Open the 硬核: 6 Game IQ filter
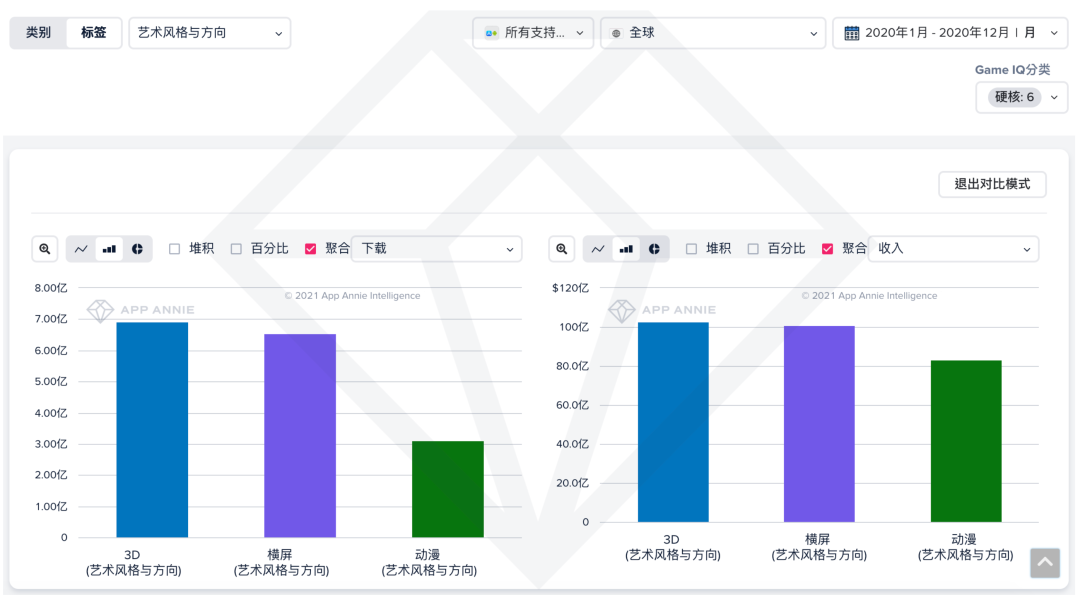This screenshot has height=598, width=1080. pyautogui.click(x=1021, y=97)
